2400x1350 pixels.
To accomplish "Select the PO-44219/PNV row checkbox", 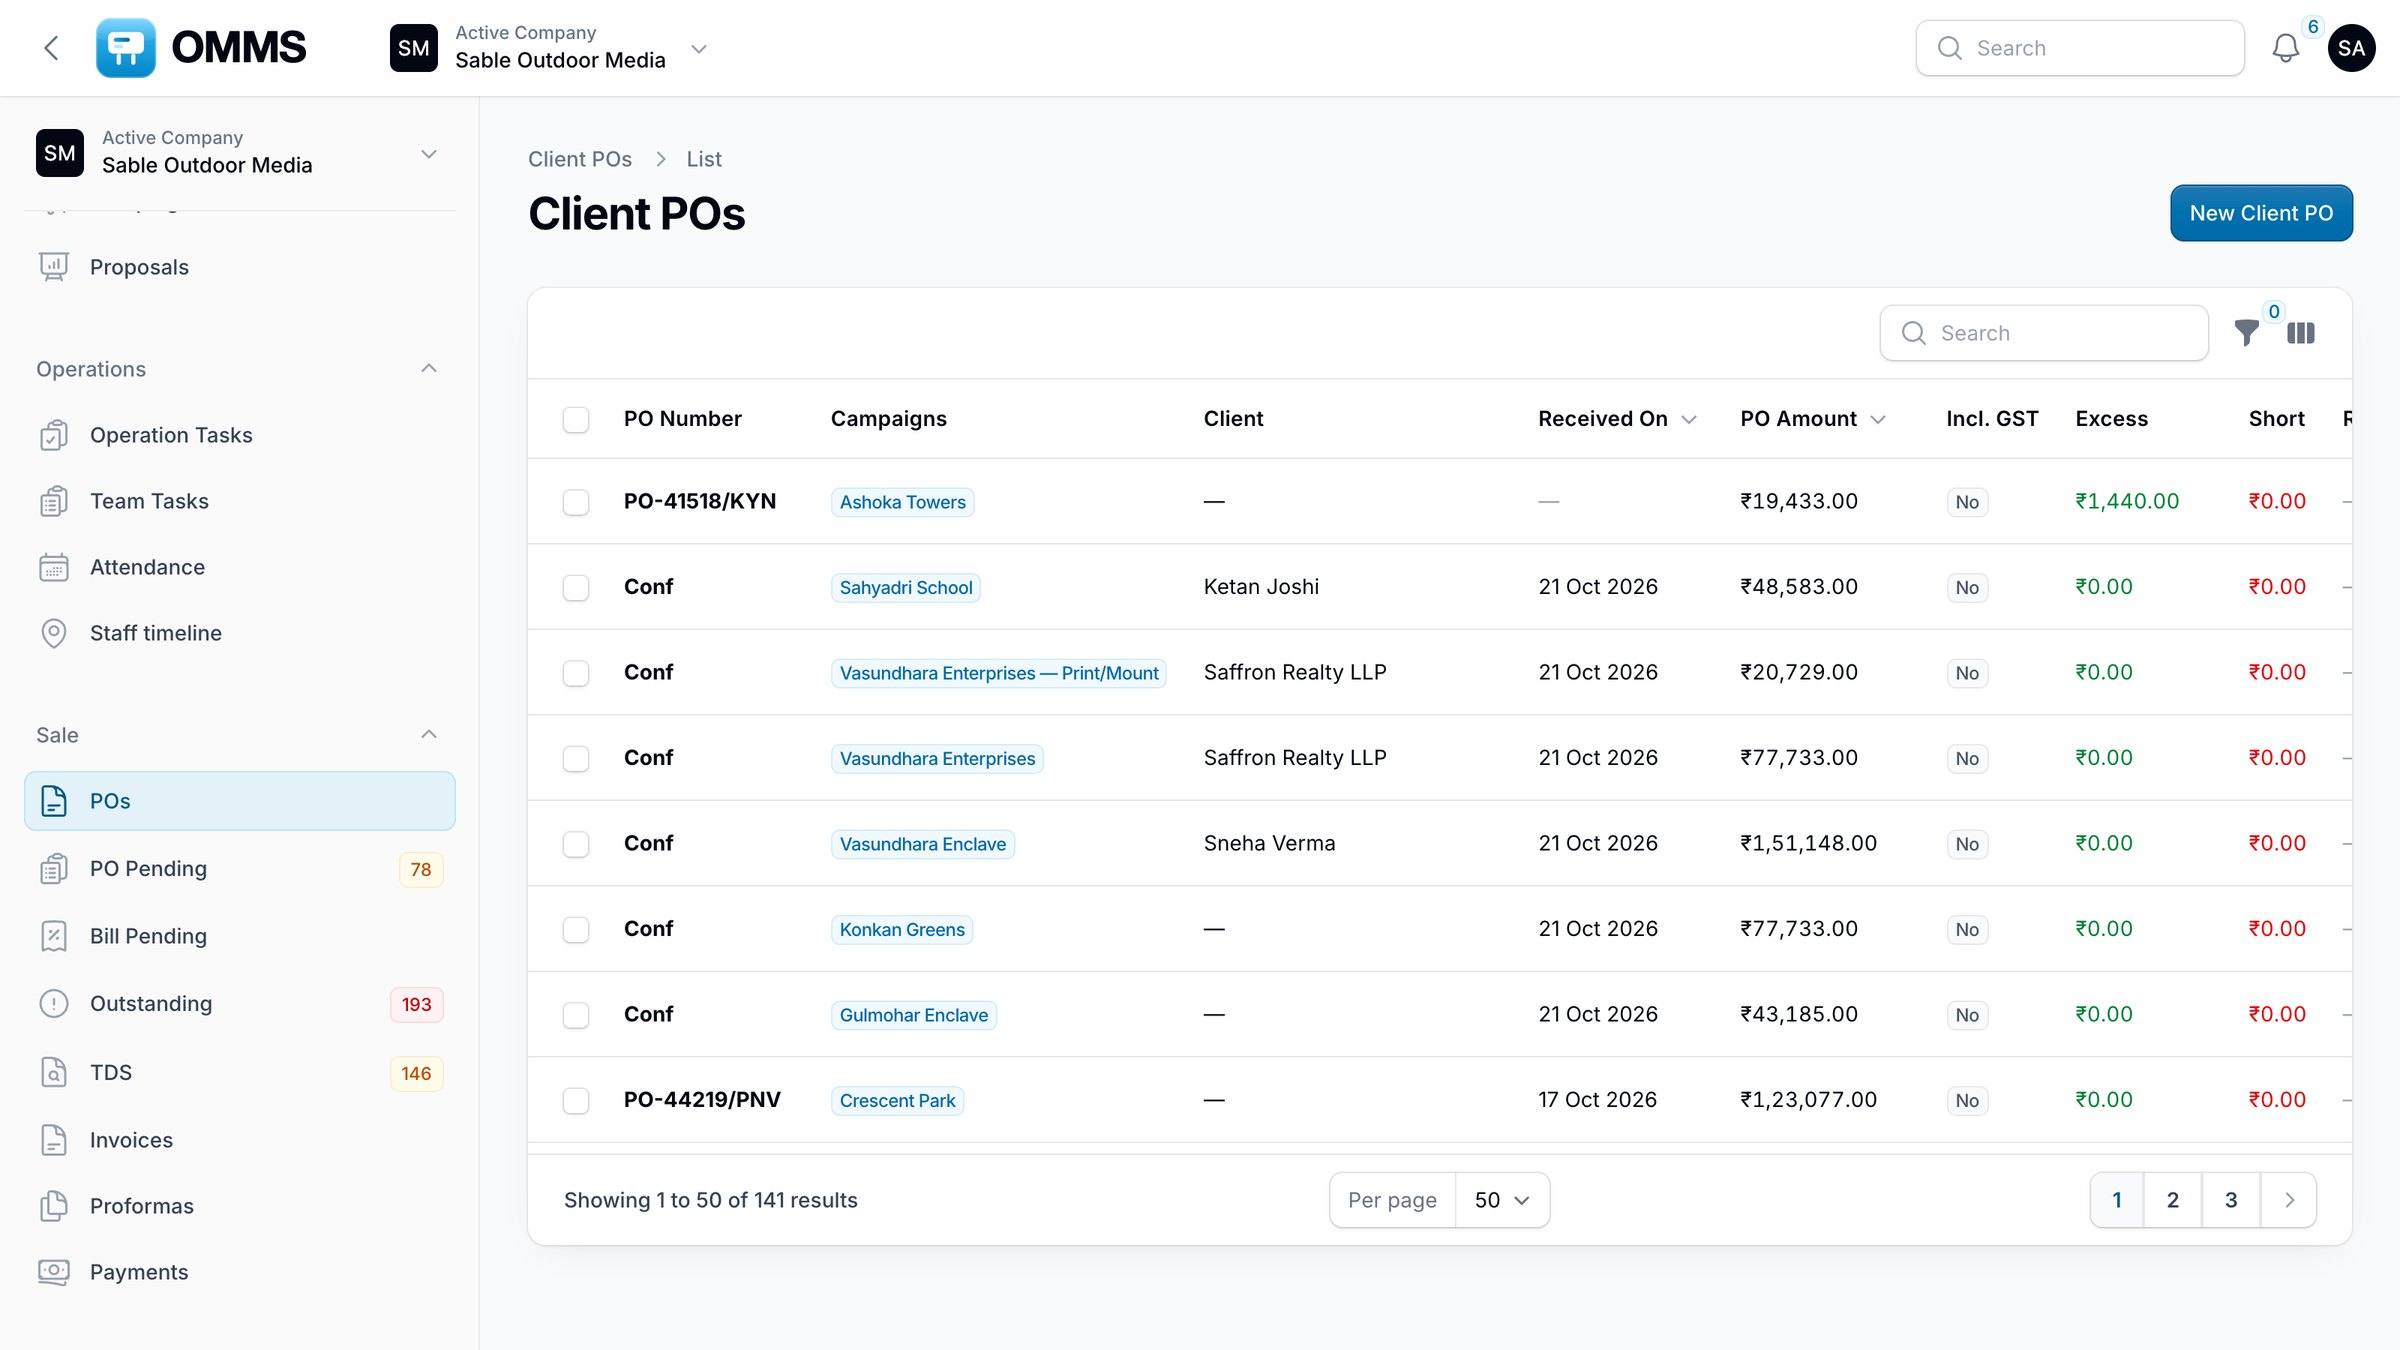I will (576, 1100).
